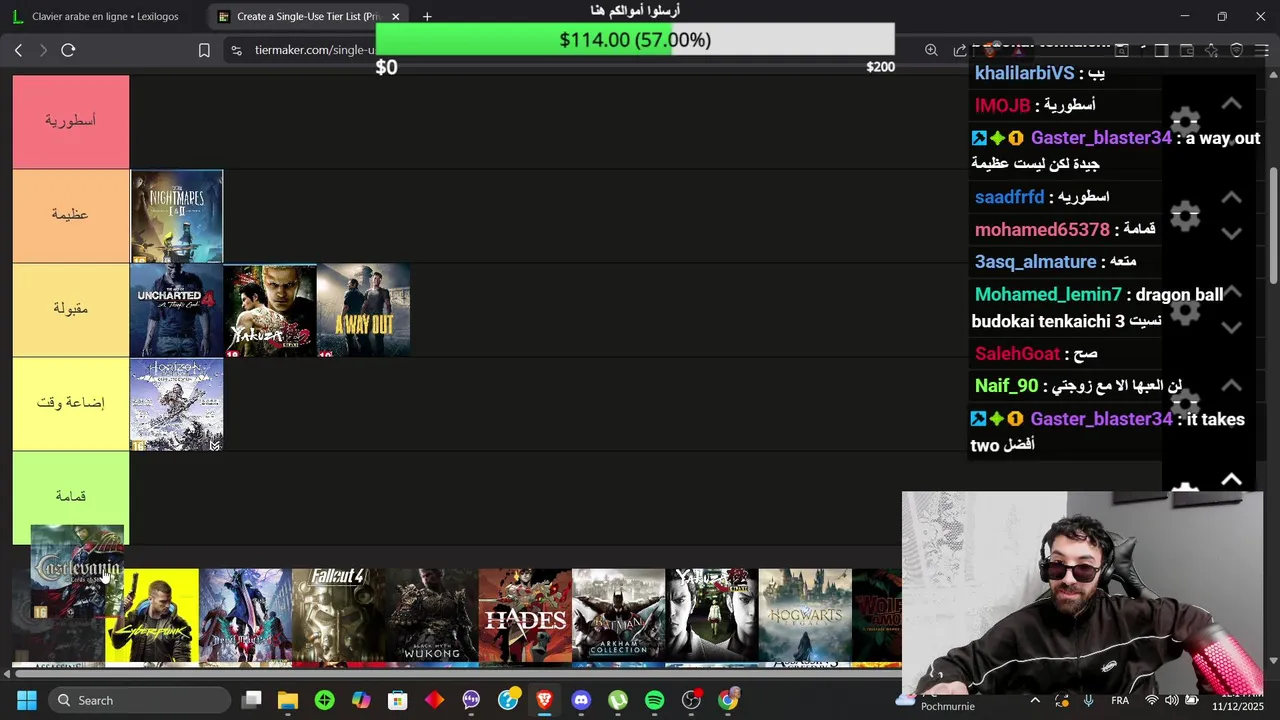Move عظيمة tier row up with chevron
The height and width of the screenshot is (720, 1280).
pyautogui.click(x=1232, y=198)
